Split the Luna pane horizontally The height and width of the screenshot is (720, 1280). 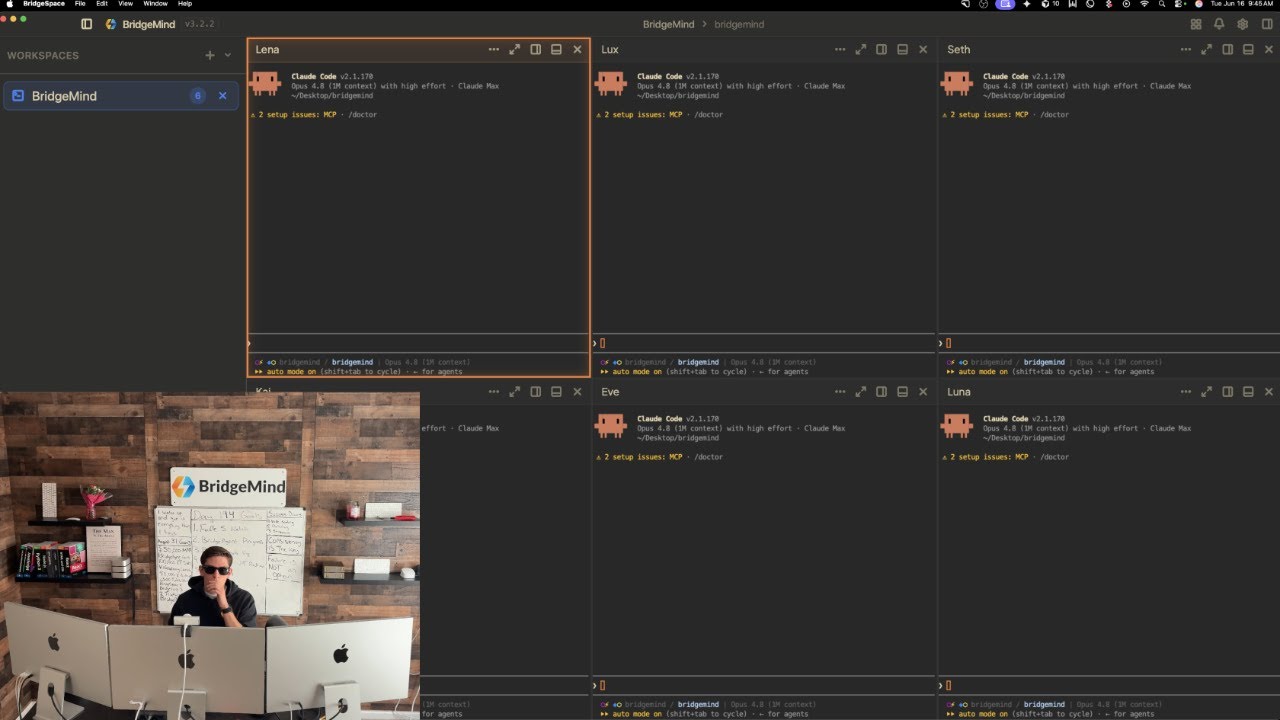(x=1248, y=392)
